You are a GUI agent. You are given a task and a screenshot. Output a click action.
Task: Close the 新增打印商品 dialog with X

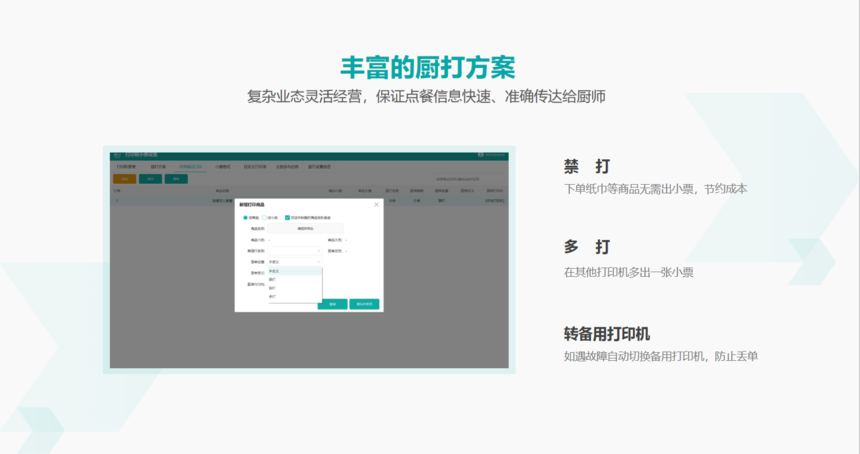click(x=376, y=205)
